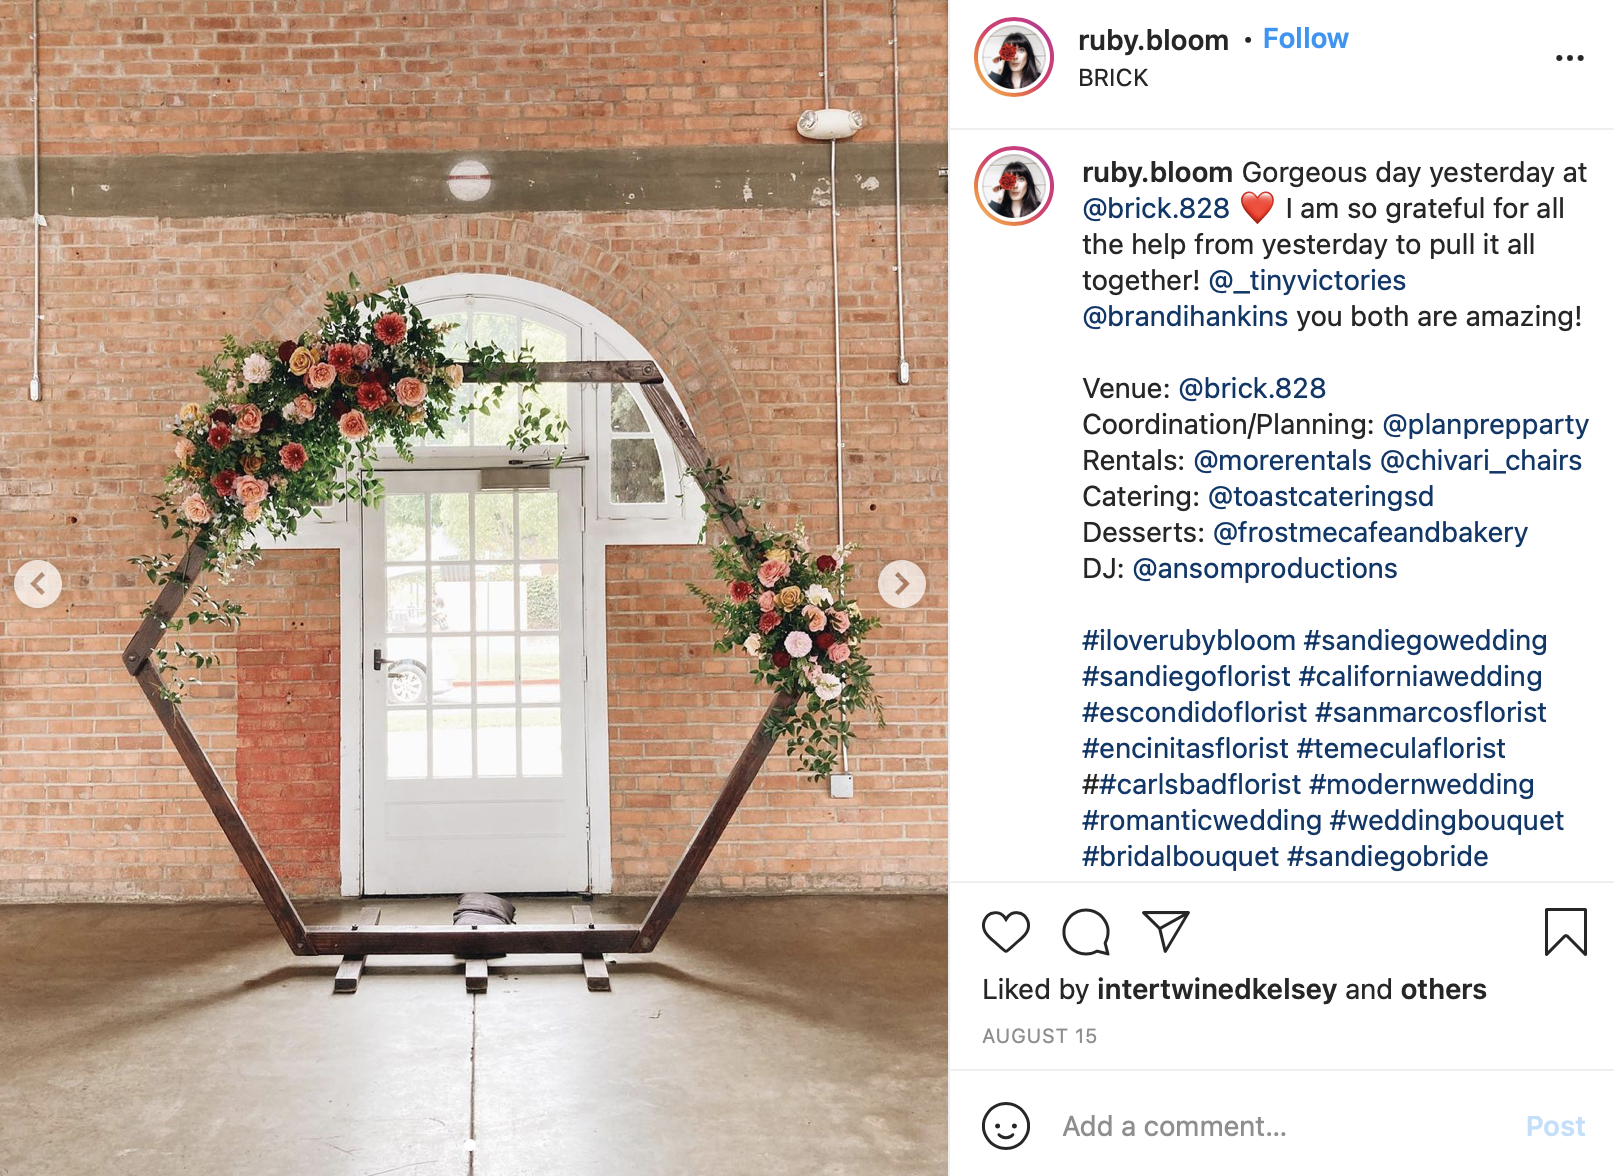Follow ruby.bloom account

pyautogui.click(x=1305, y=38)
